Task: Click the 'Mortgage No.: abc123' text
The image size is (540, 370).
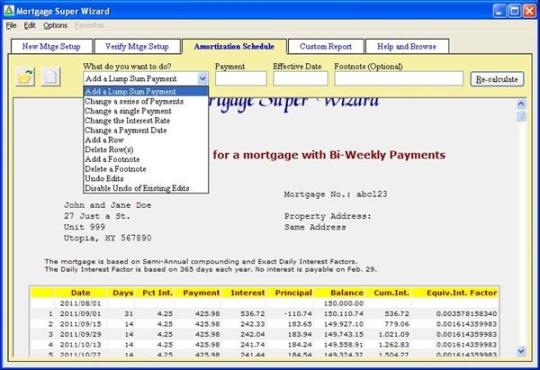Action: (335, 194)
